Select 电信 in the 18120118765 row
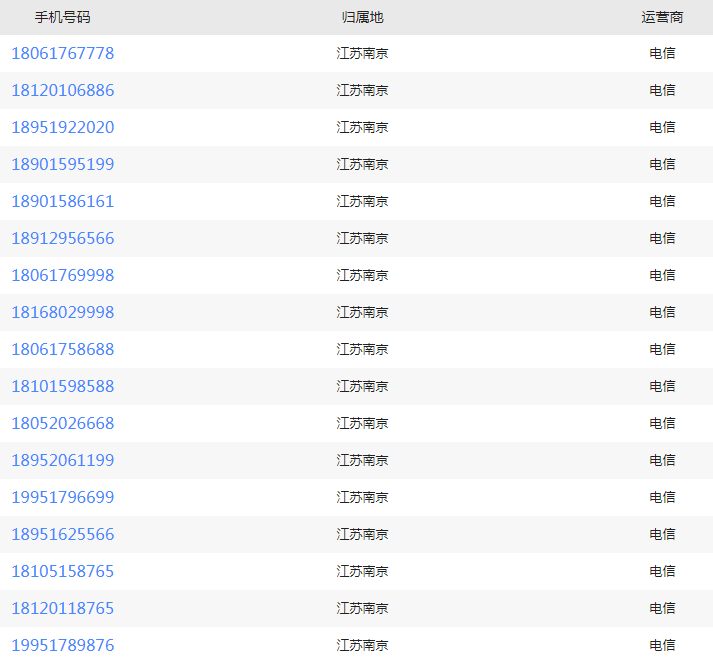This screenshot has height=660, width=713. coord(662,609)
